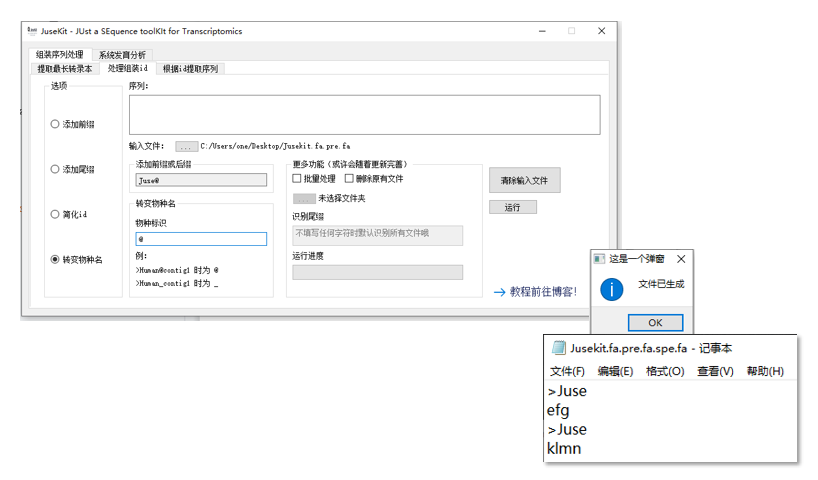This screenshot has width=818, height=480.
Task: Click the Notepad file icon
Action: click(559, 348)
